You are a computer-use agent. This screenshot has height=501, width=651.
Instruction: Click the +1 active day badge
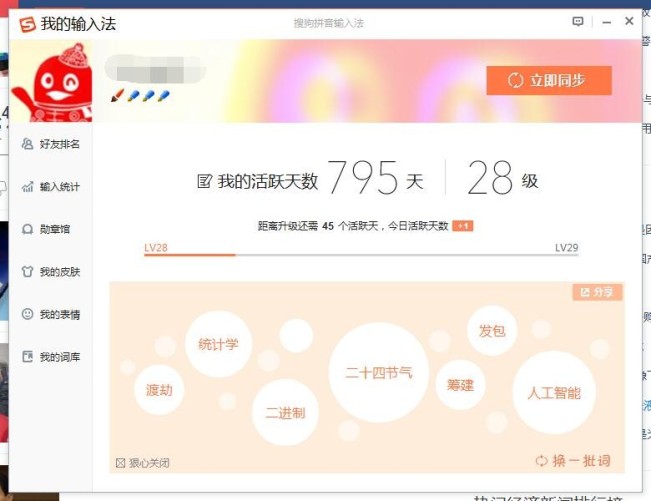click(463, 226)
